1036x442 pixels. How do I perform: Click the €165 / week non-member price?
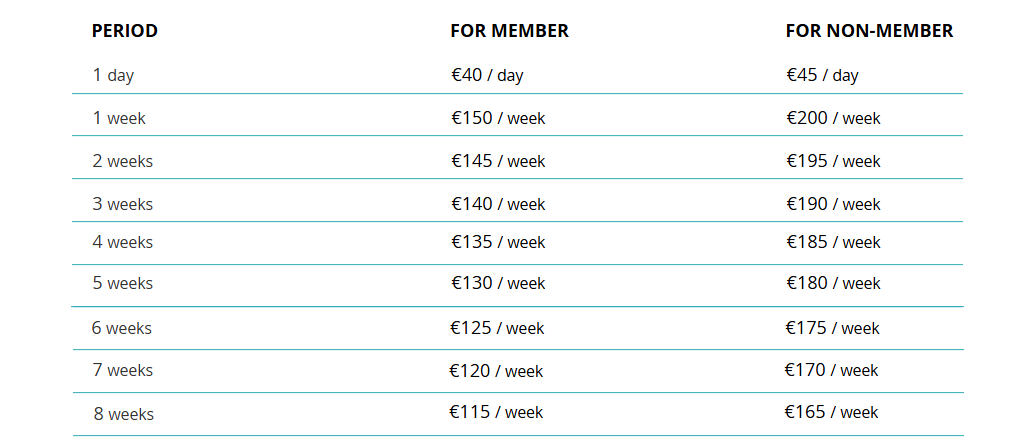(831, 412)
